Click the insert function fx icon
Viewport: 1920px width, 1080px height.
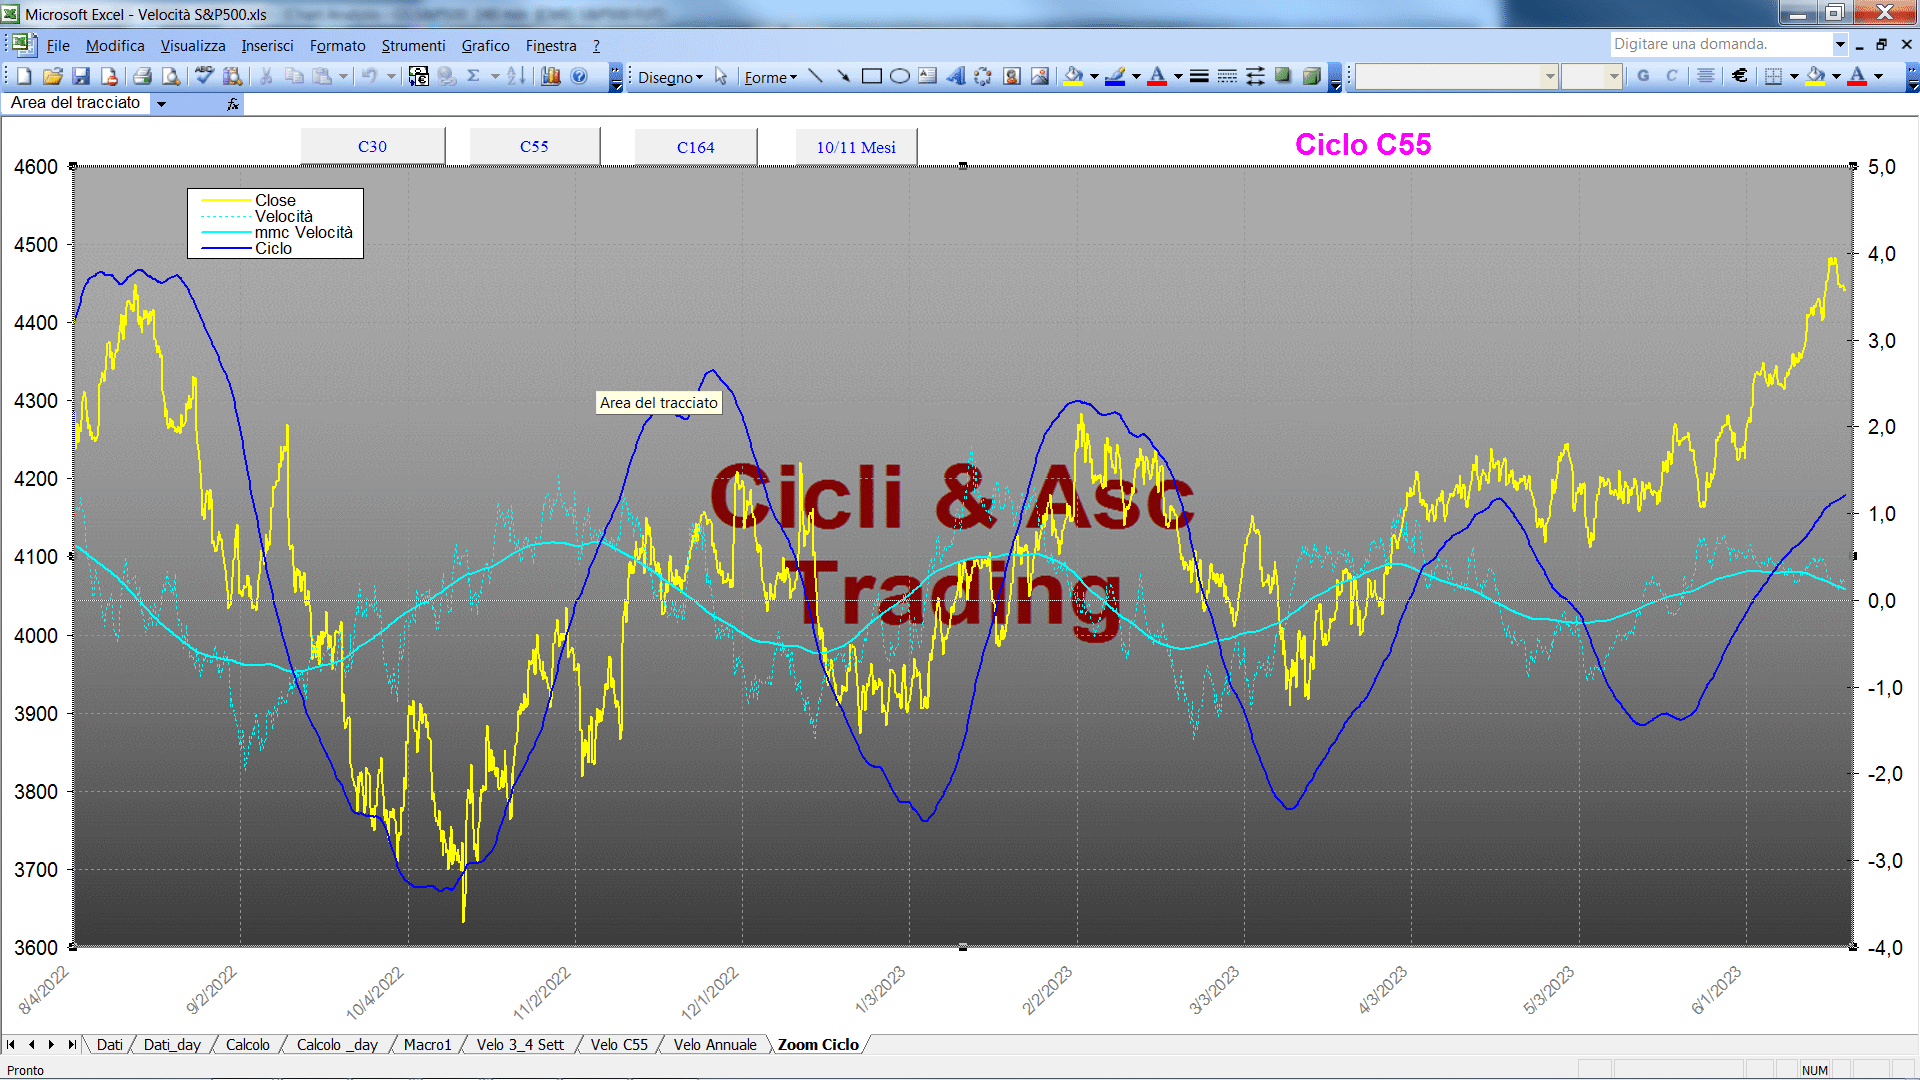tap(233, 103)
